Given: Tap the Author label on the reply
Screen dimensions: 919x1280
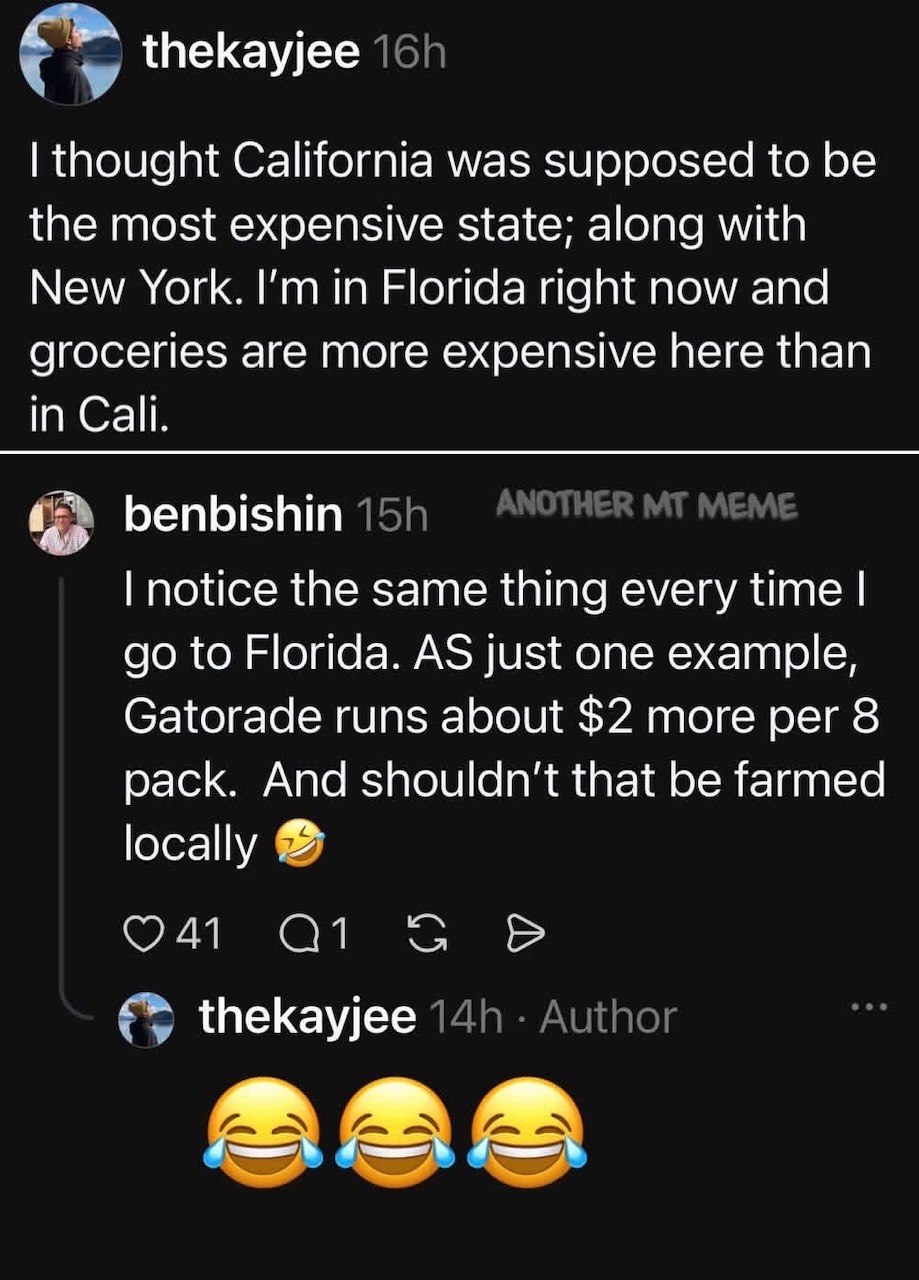Looking at the screenshot, I should [x=608, y=1018].
